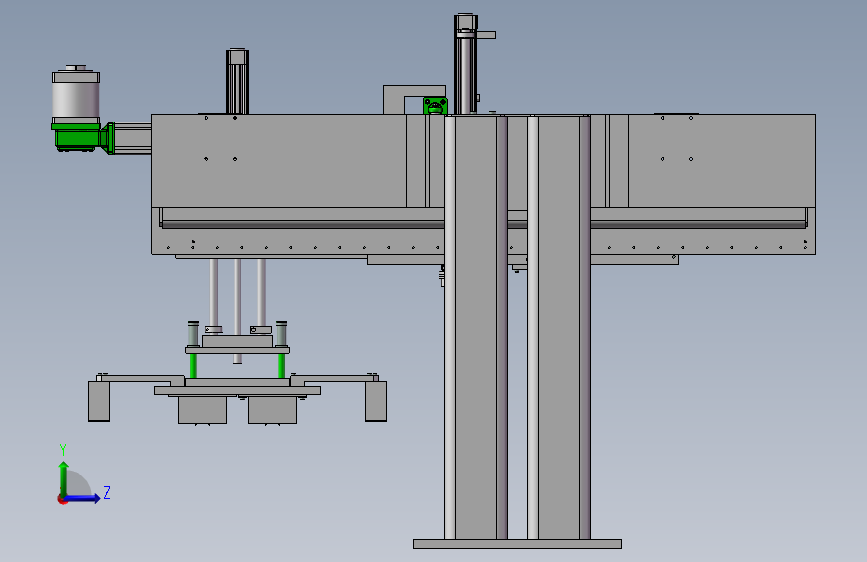
Task: Click the red X axis ball at the triad origin
Action: click(62, 499)
